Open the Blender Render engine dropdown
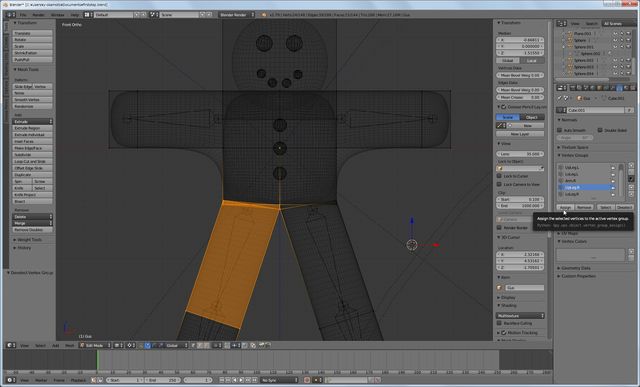This screenshot has width=640, height=387. point(237,15)
